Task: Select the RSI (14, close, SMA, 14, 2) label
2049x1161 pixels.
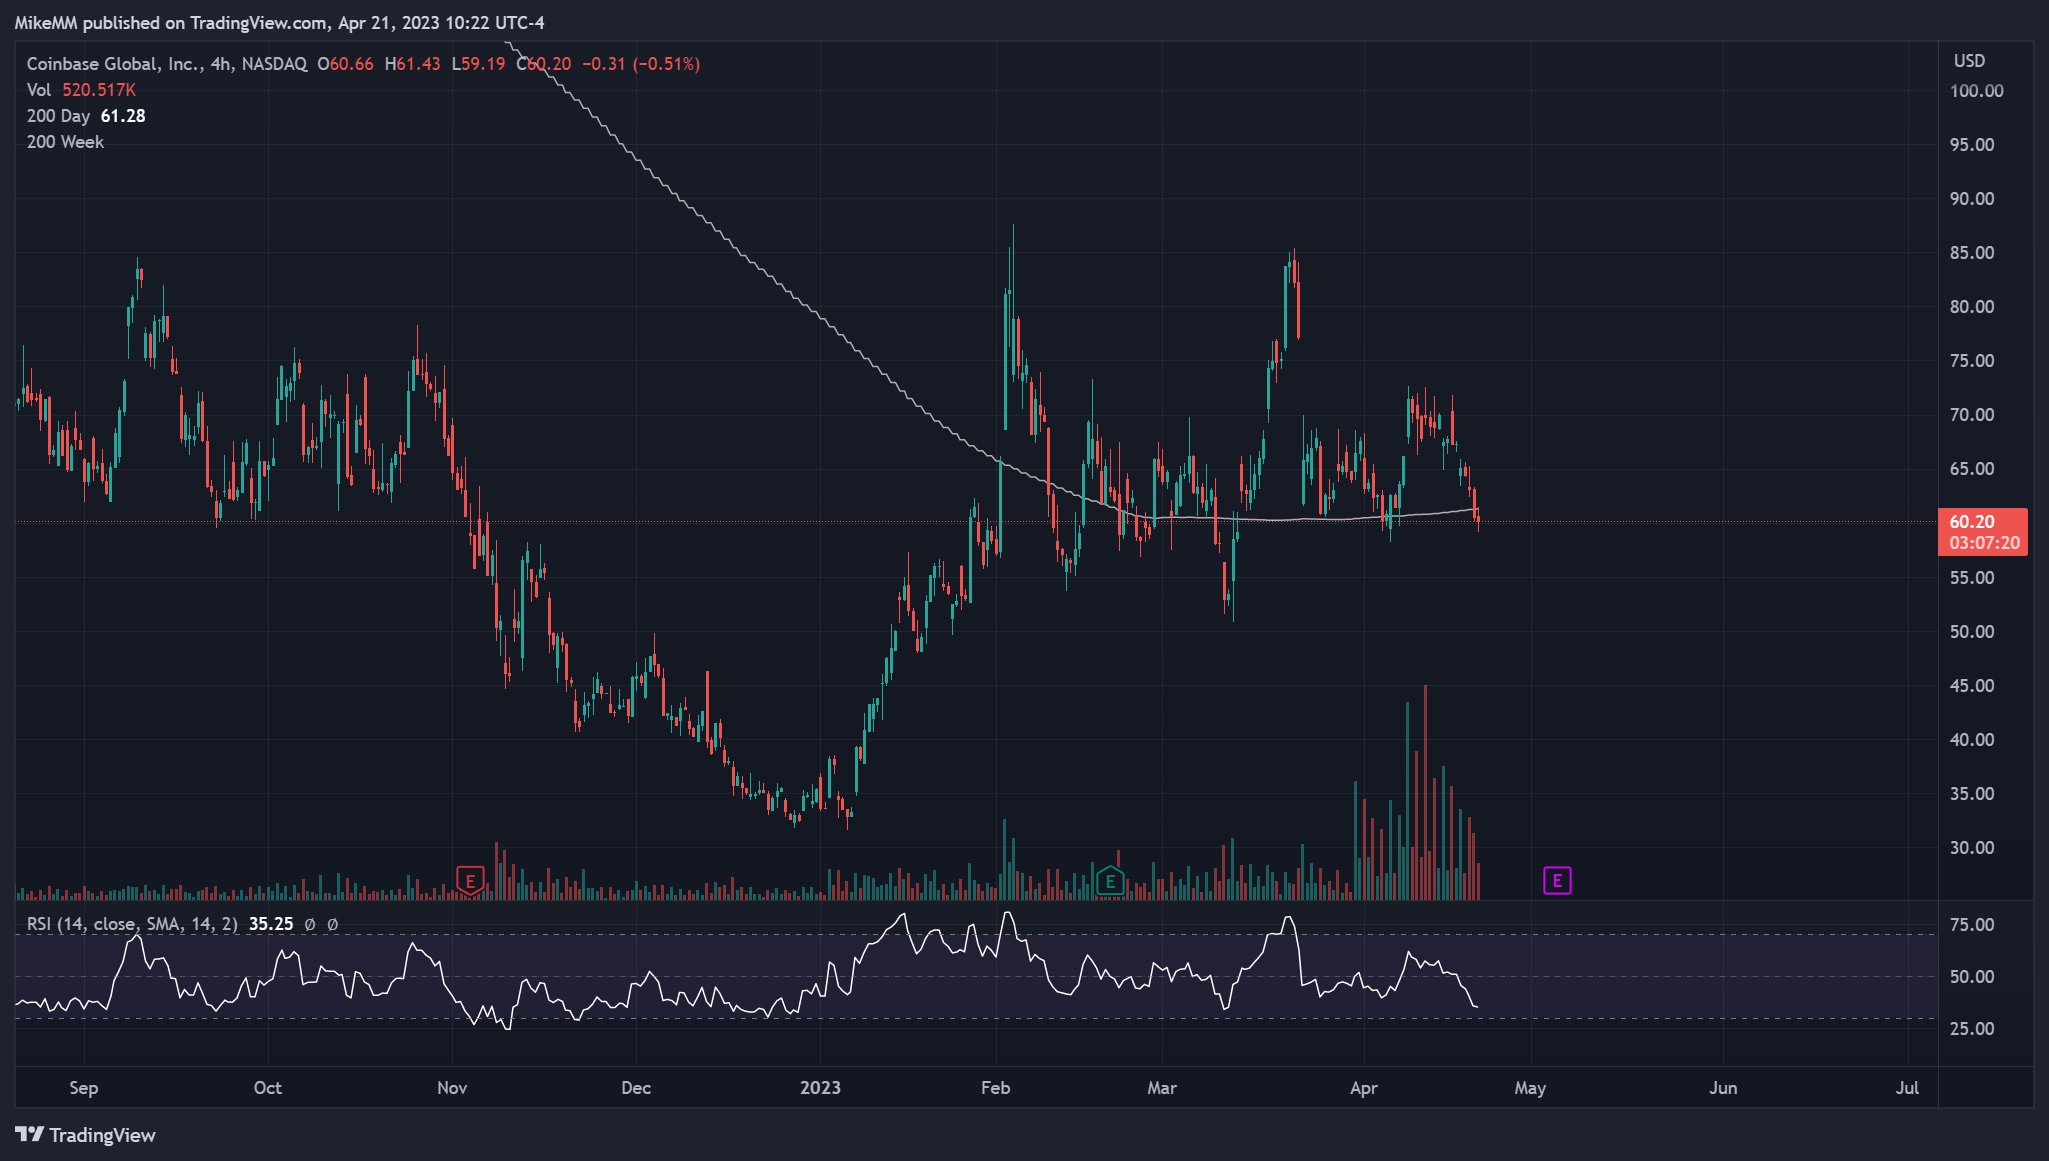Action: click(132, 924)
